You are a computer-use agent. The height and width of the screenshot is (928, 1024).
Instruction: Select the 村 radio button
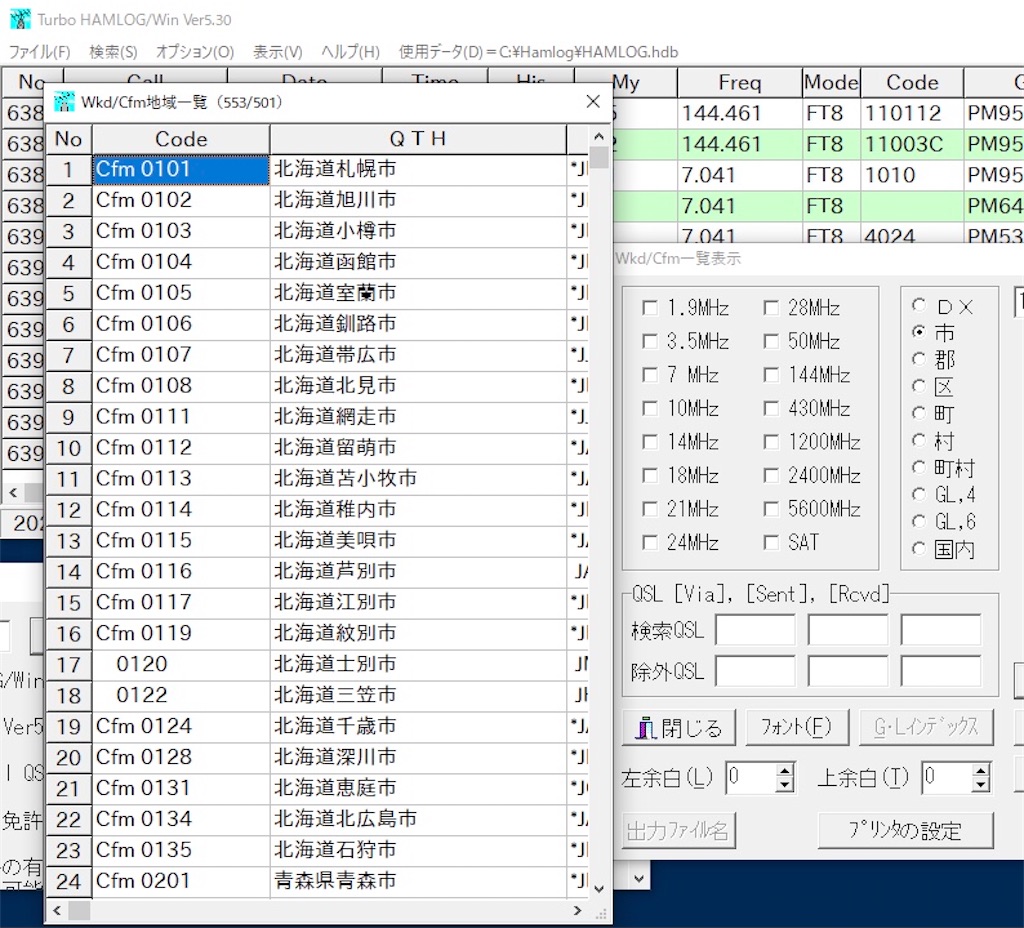pos(919,440)
